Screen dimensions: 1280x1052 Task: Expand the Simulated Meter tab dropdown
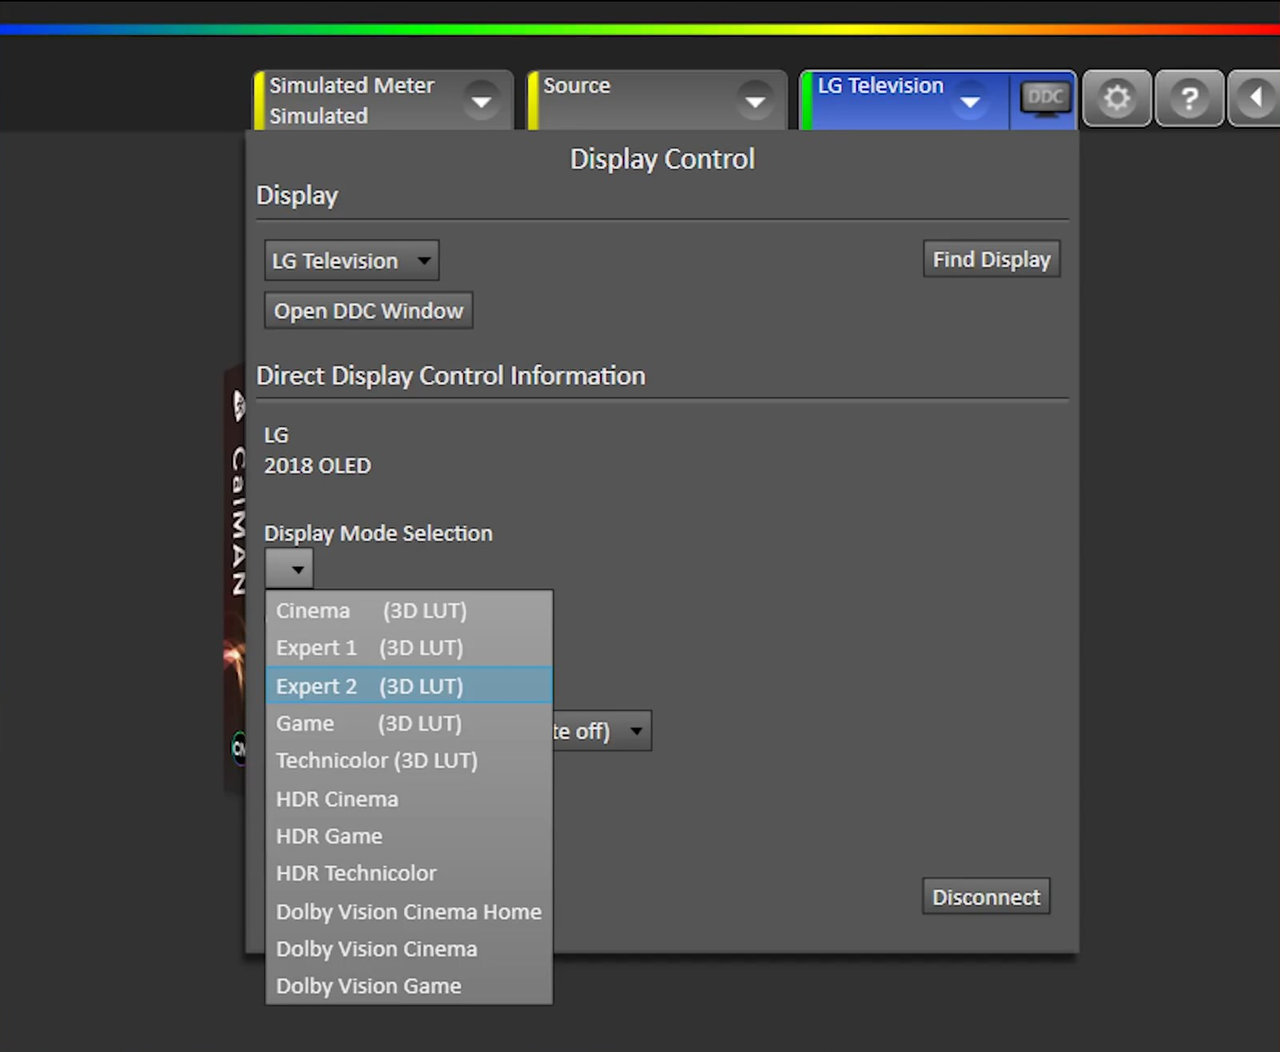point(481,101)
